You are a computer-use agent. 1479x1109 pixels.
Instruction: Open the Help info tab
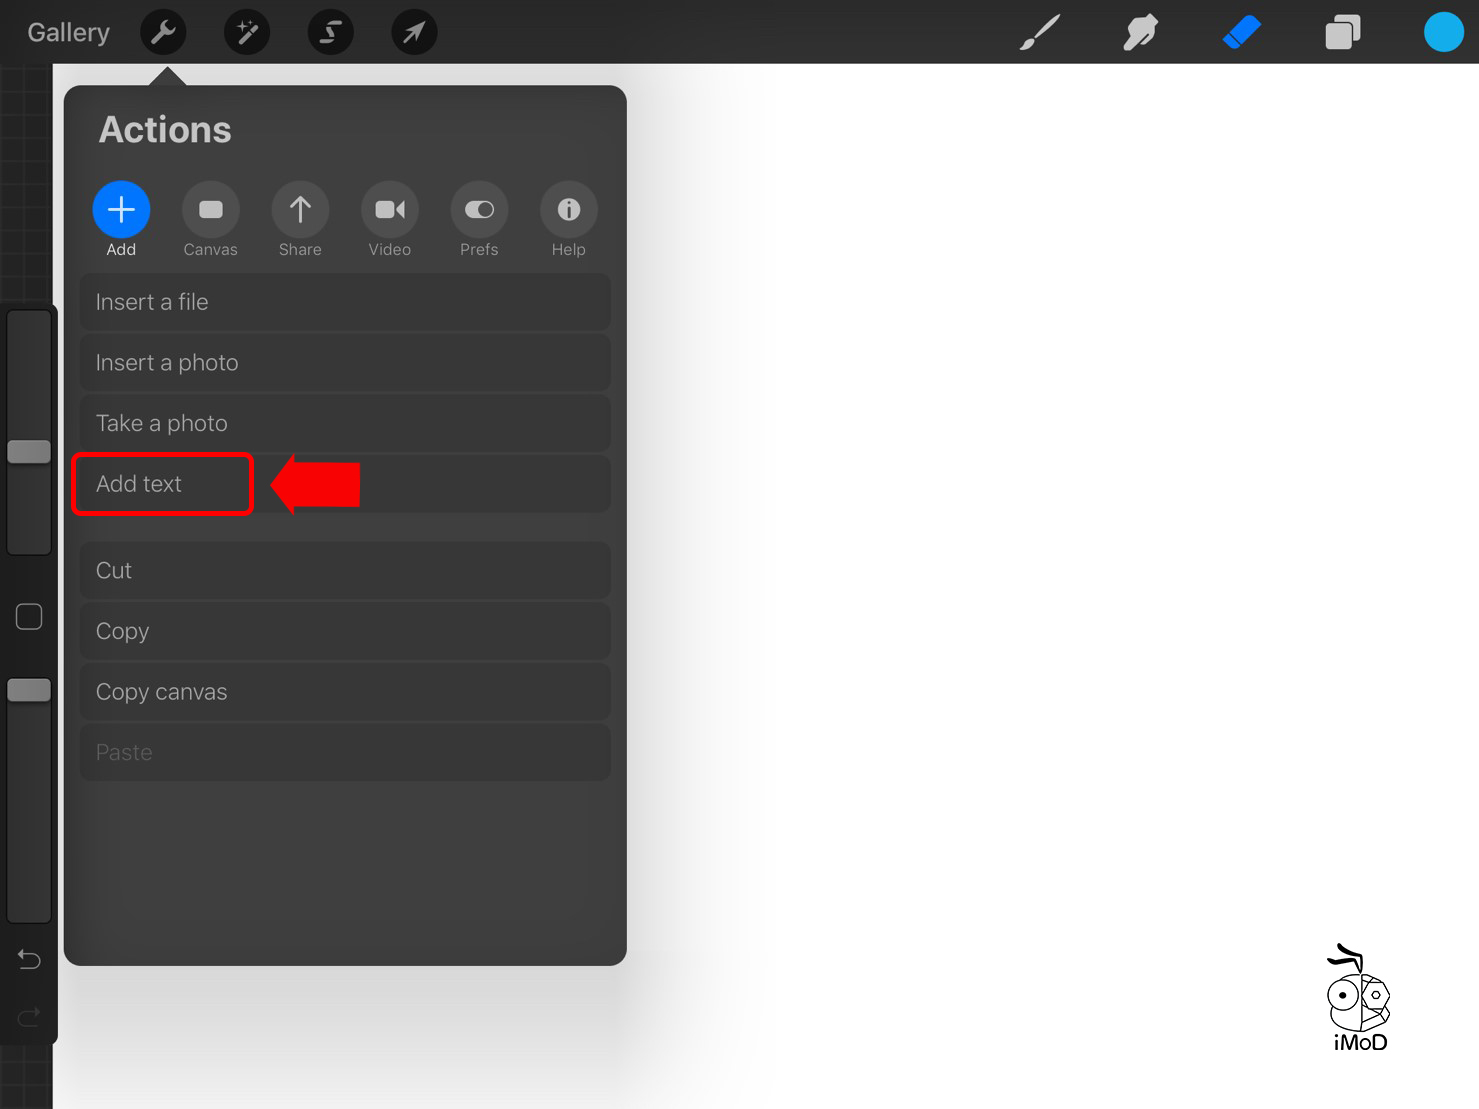[568, 219]
